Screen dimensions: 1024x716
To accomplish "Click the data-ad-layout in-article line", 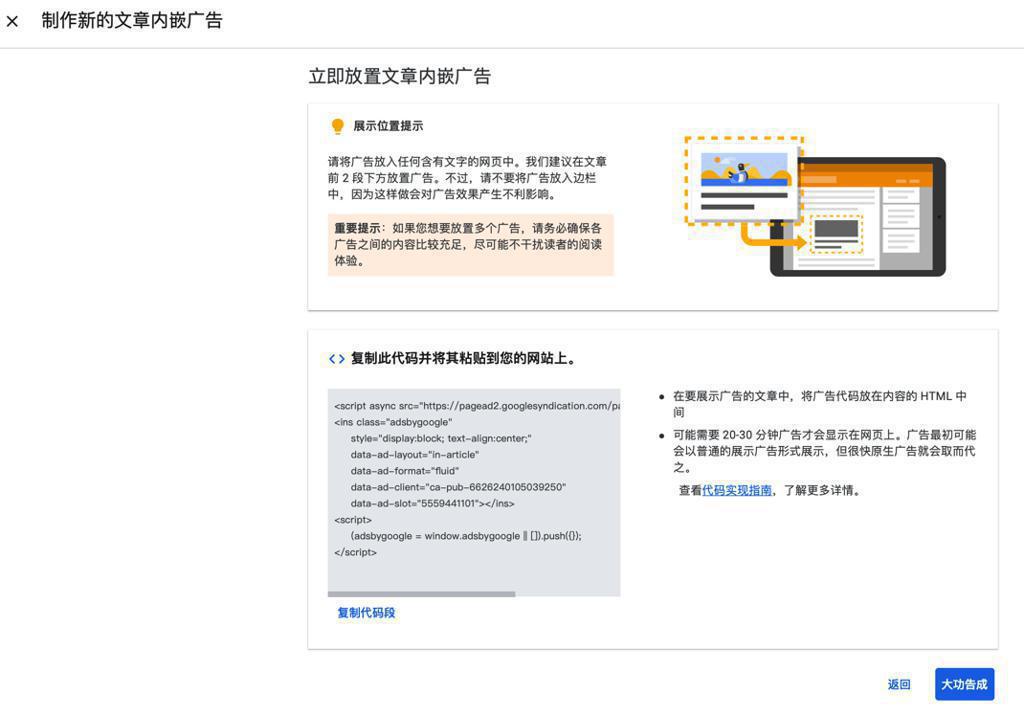I will tap(414, 455).
